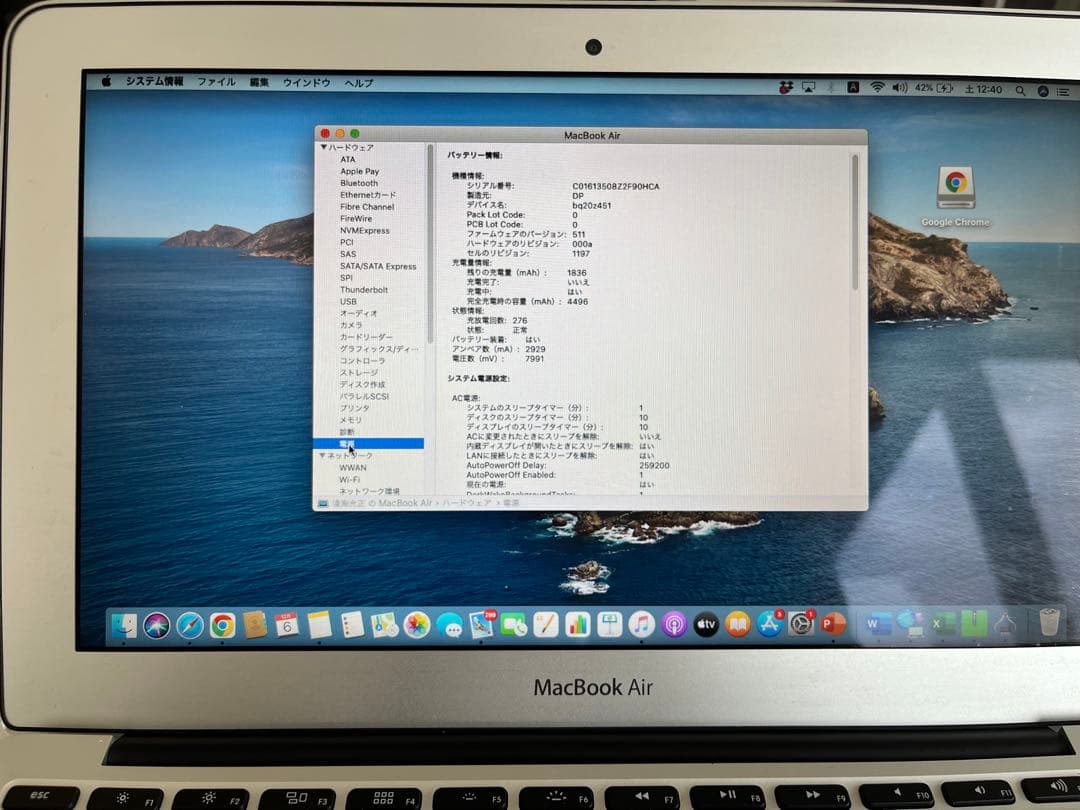This screenshot has height=810, width=1080.
Task: Collapse the ネットワーク section
Action: coord(325,454)
